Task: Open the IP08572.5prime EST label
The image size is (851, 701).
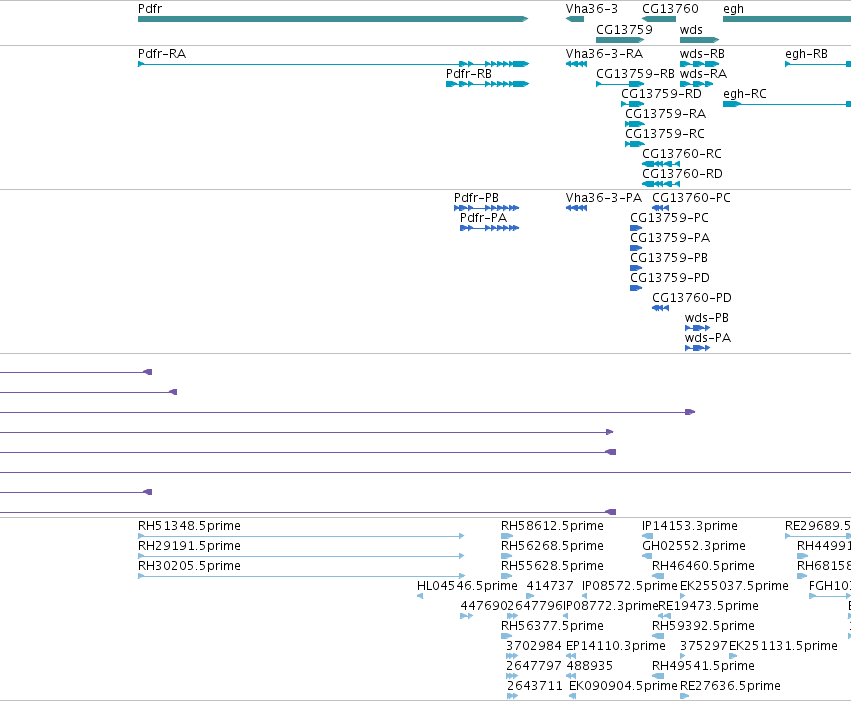Action: pyautogui.click(x=630, y=587)
